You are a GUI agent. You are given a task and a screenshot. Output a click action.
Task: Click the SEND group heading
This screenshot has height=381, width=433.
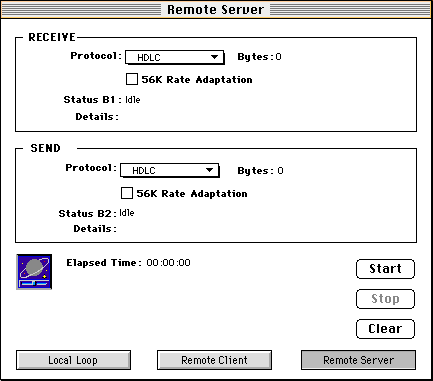pos(46,148)
